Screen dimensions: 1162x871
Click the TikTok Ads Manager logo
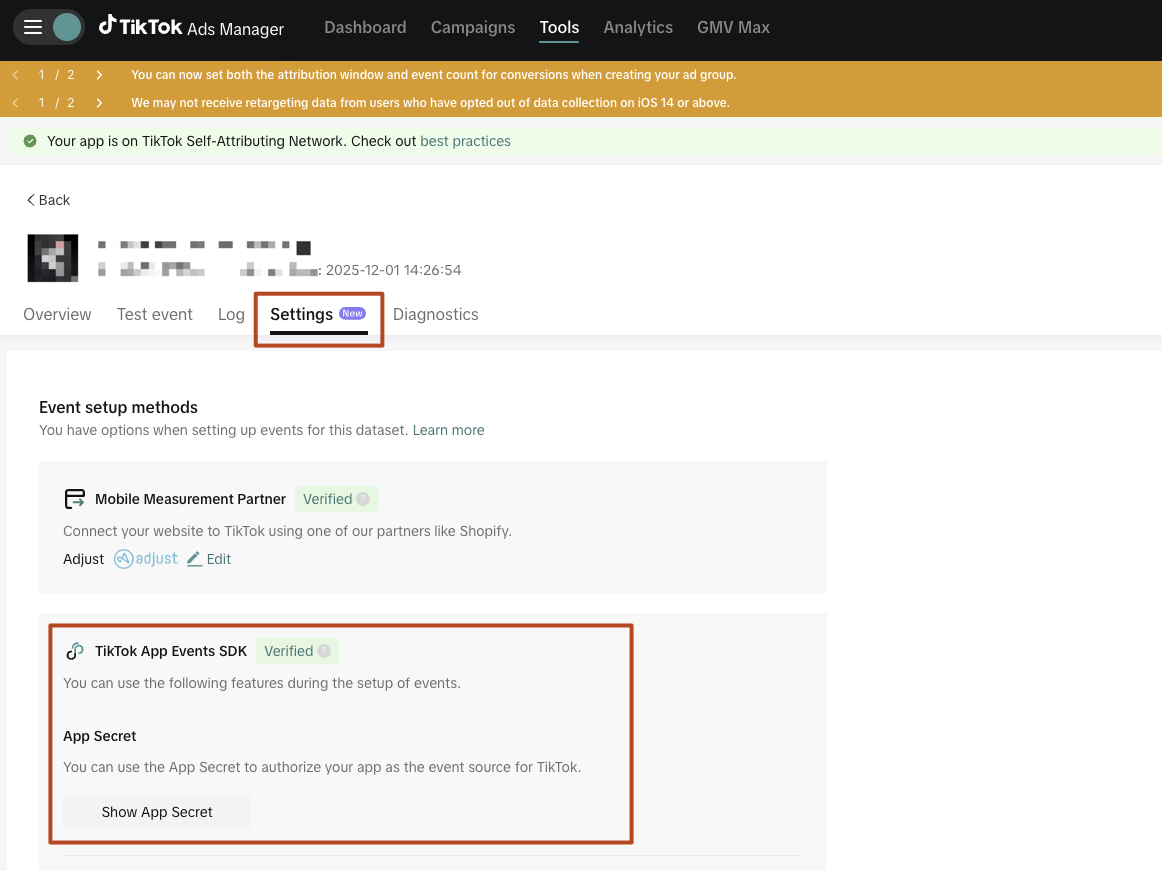[191, 27]
